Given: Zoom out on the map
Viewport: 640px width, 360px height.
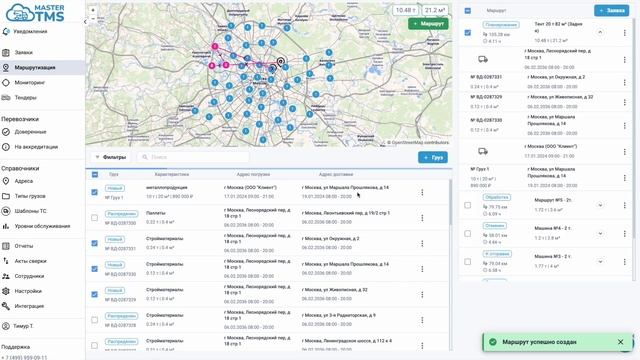Looking at the screenshot, I should click(x=93, y=18).
